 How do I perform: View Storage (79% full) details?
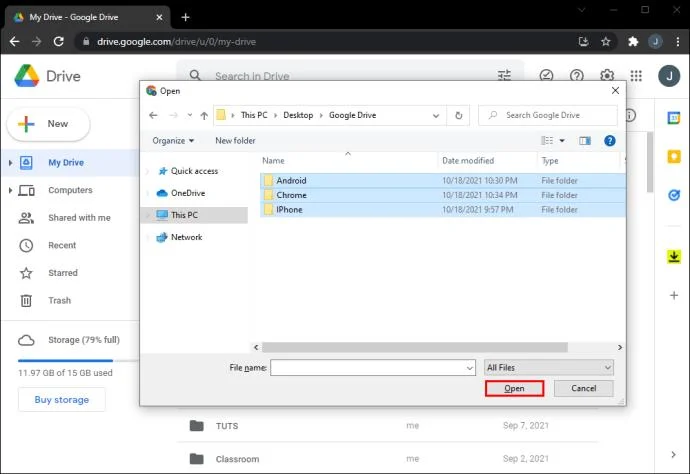pos(84,340)
